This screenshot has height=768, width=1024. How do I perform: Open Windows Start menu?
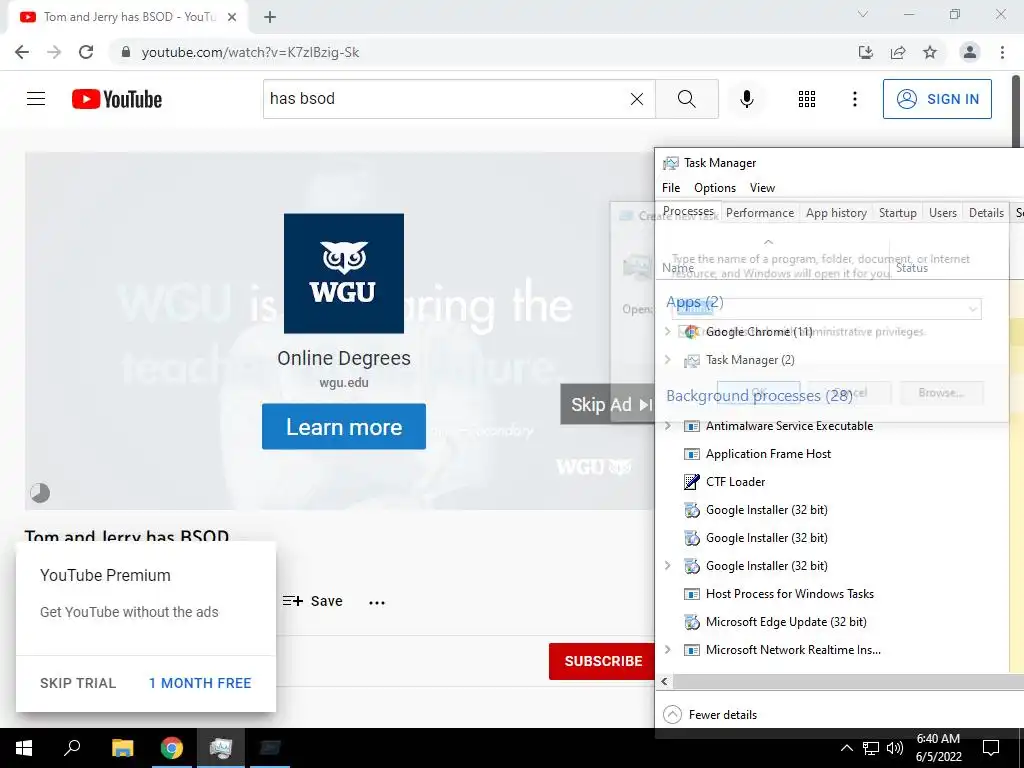click(x=24, y=748)
